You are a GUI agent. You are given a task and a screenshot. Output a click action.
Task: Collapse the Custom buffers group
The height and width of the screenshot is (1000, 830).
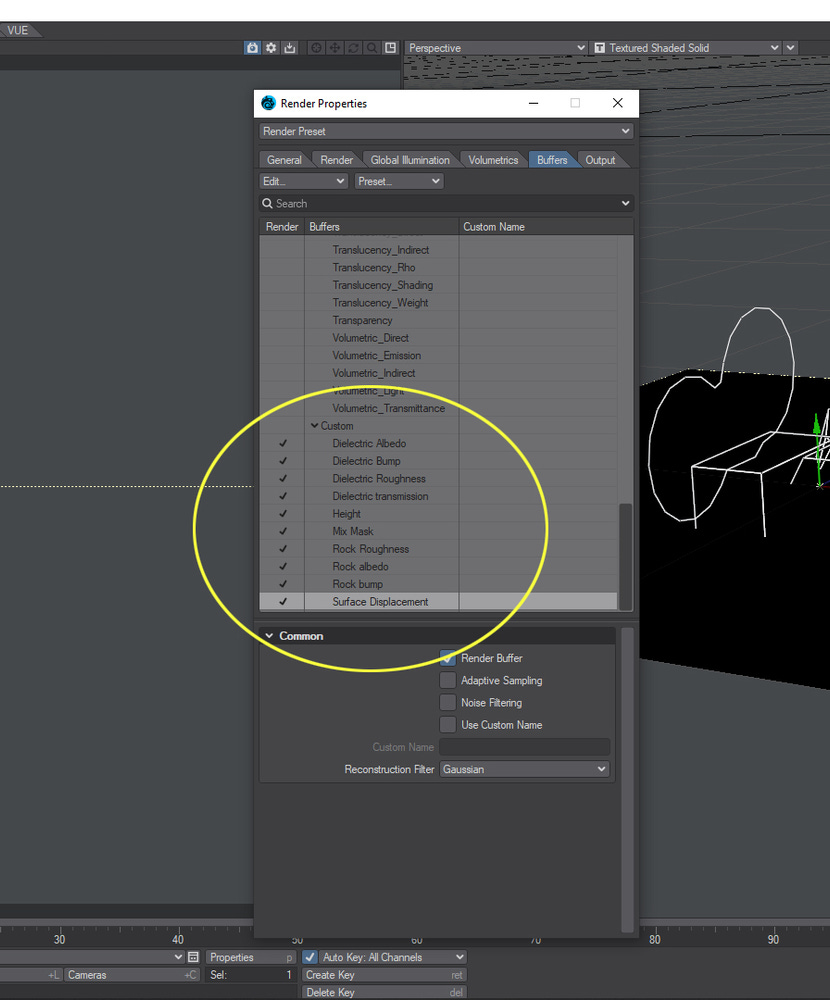click(x=315, y=425)
